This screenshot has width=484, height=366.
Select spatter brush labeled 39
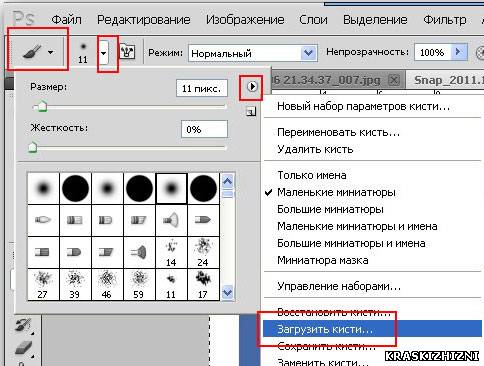click(75, 284)
